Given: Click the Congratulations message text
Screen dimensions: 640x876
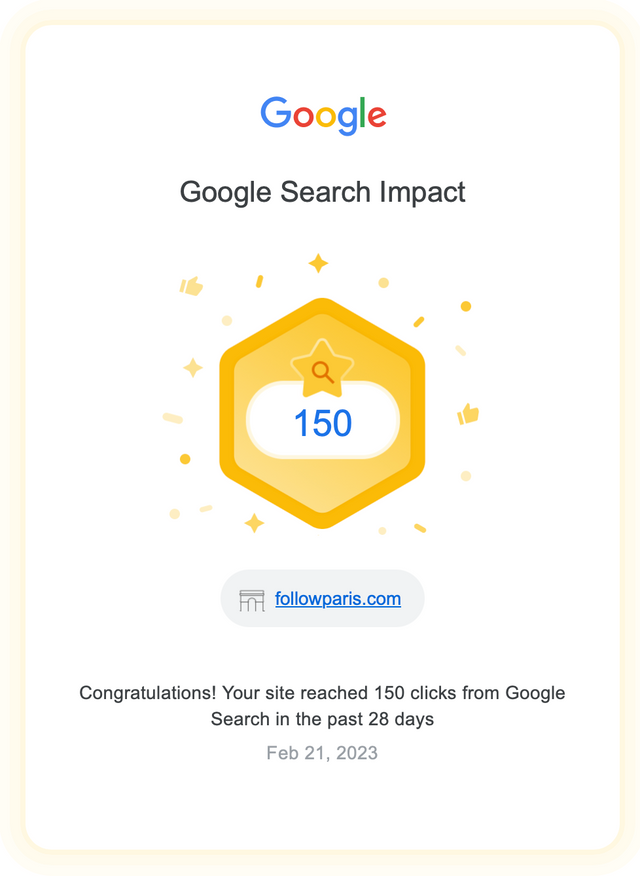Looking at the screenshot, I should point(322,706).
